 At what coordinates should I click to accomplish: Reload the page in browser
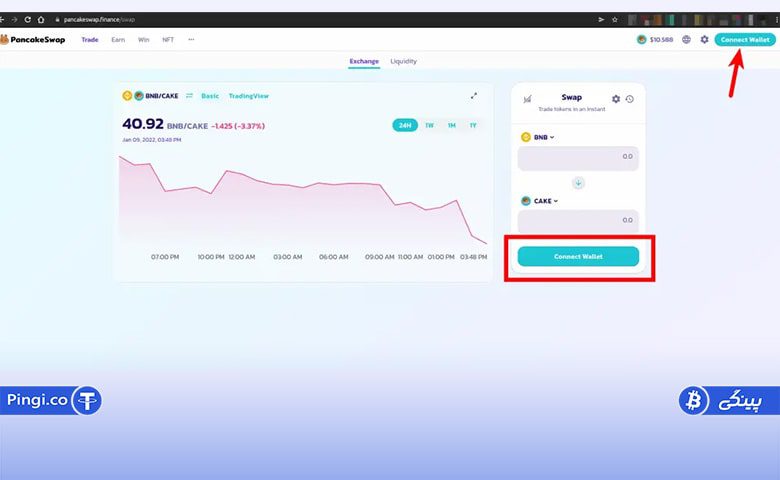[x=27, y=19]
